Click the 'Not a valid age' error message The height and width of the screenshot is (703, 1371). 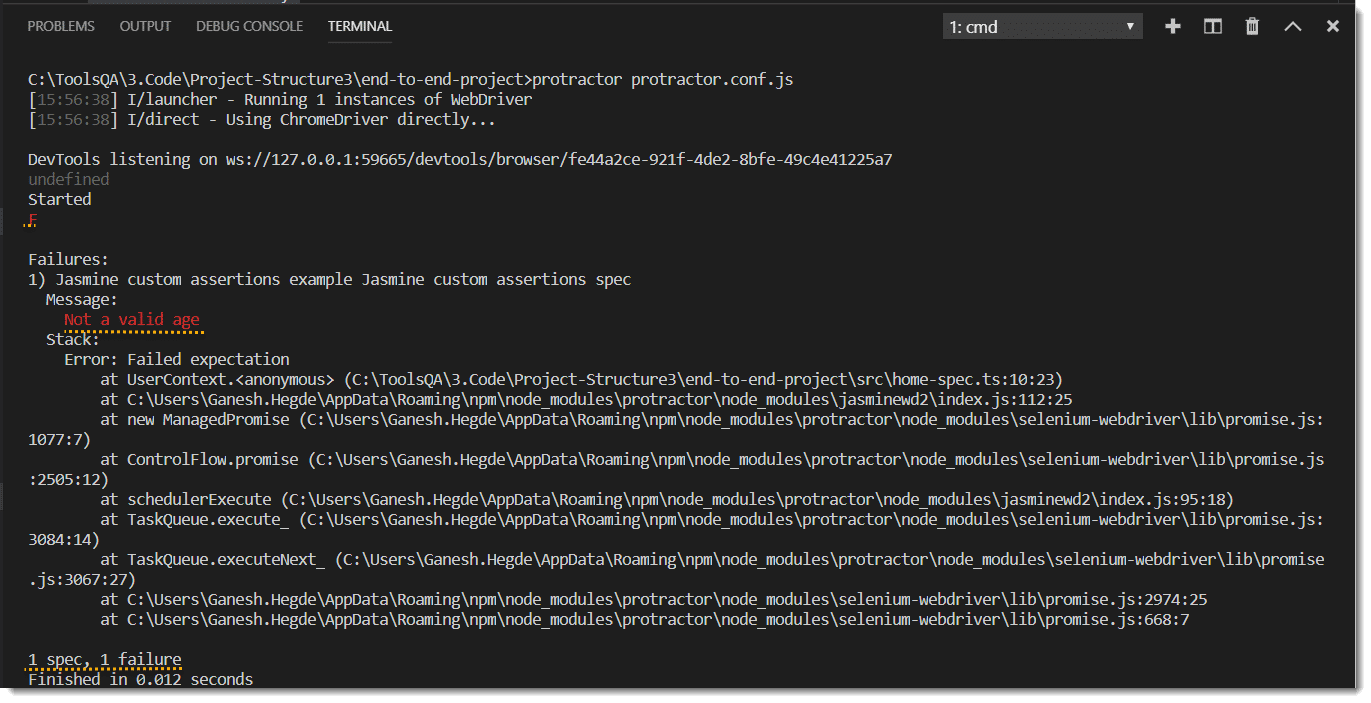[130, 318]
